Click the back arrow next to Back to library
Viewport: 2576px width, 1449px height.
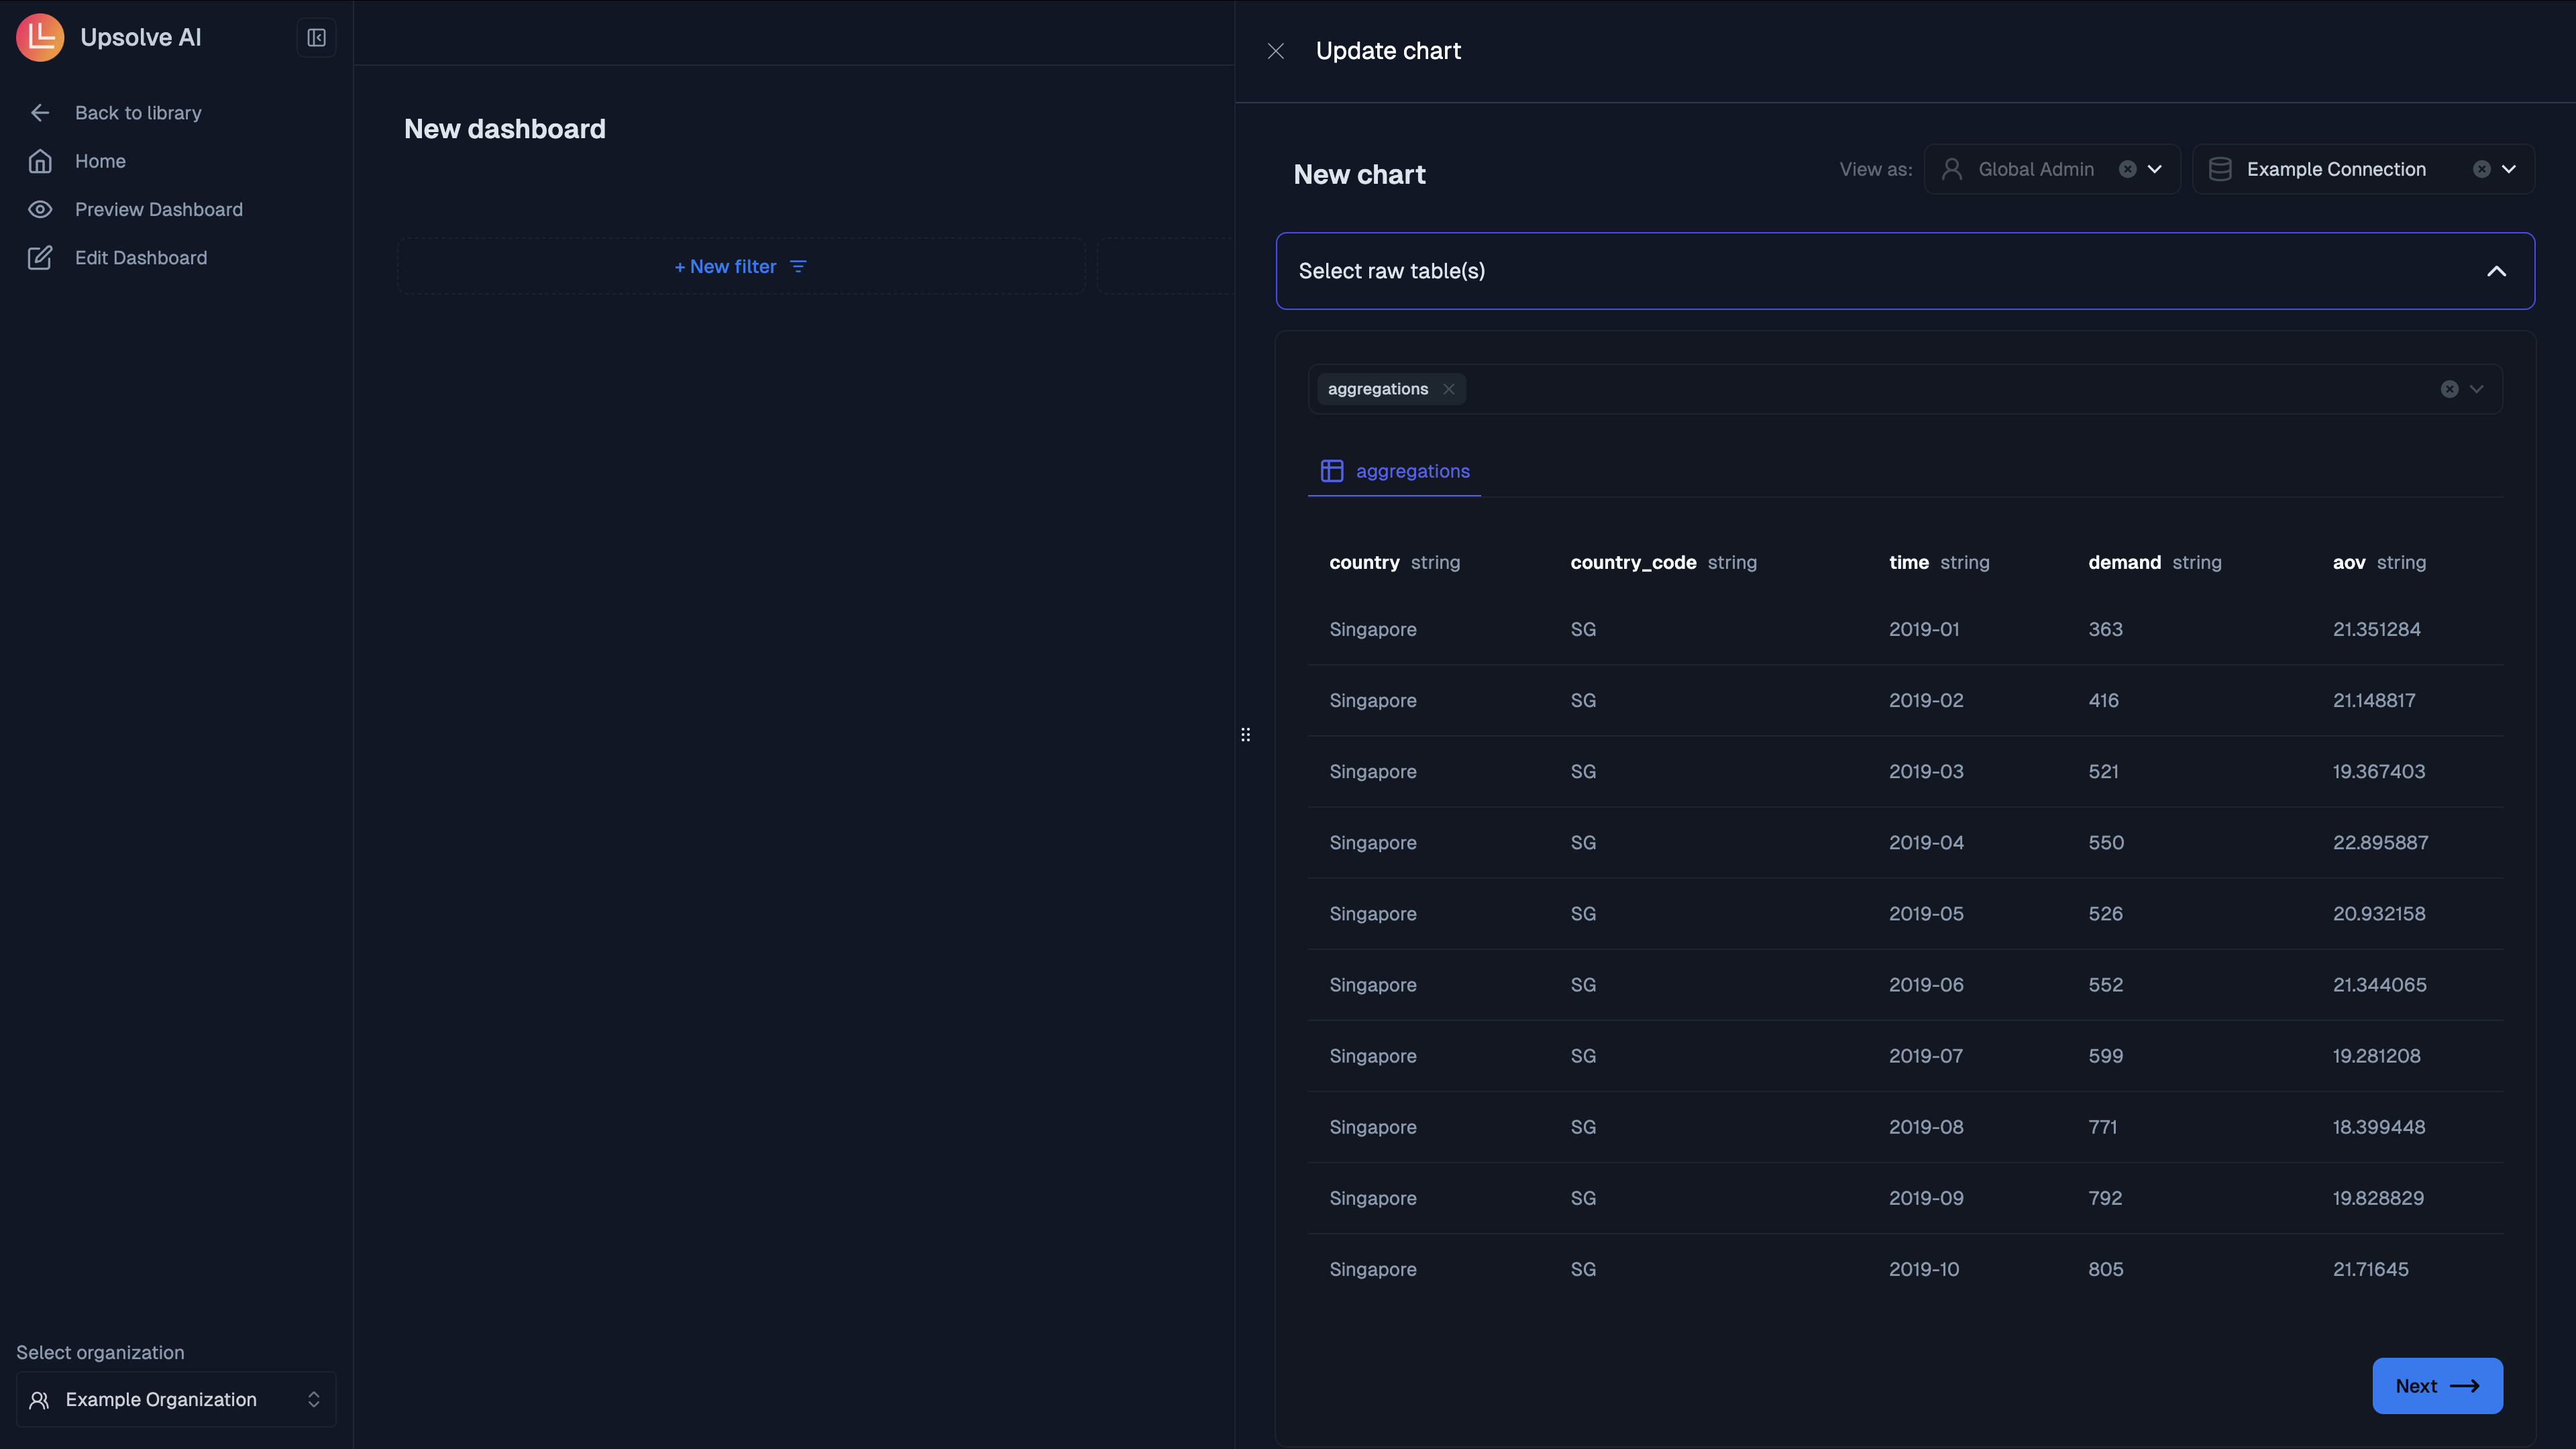click(x=40, y=112)
